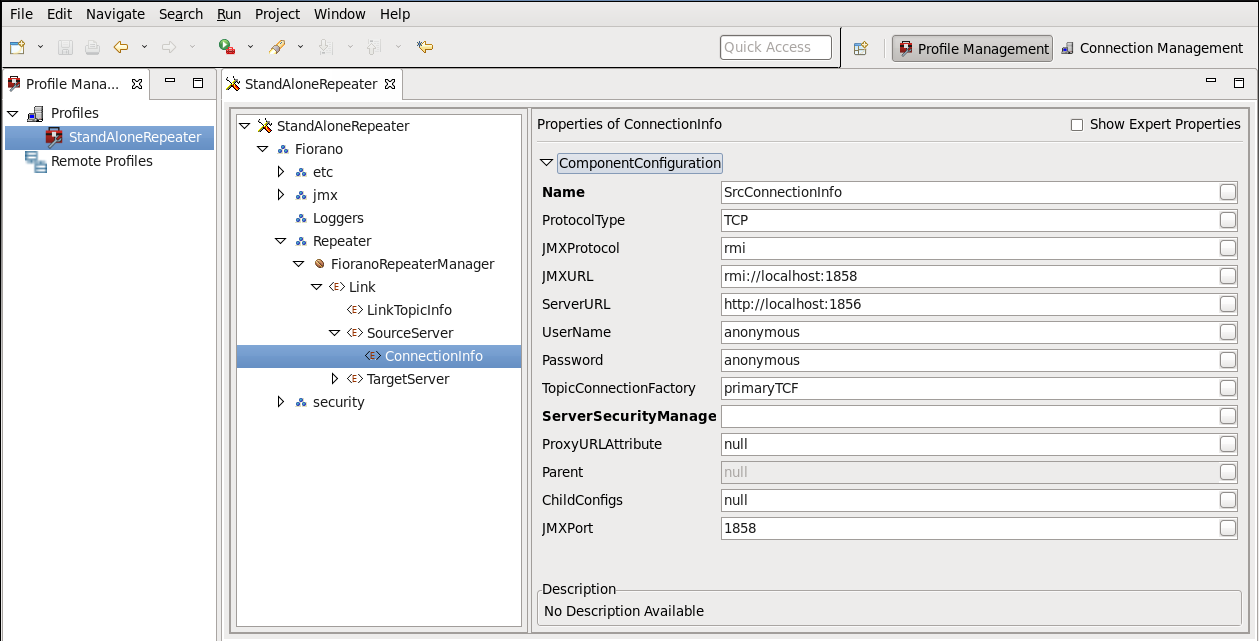Switch to Profile Management perspective

(972, 48)
